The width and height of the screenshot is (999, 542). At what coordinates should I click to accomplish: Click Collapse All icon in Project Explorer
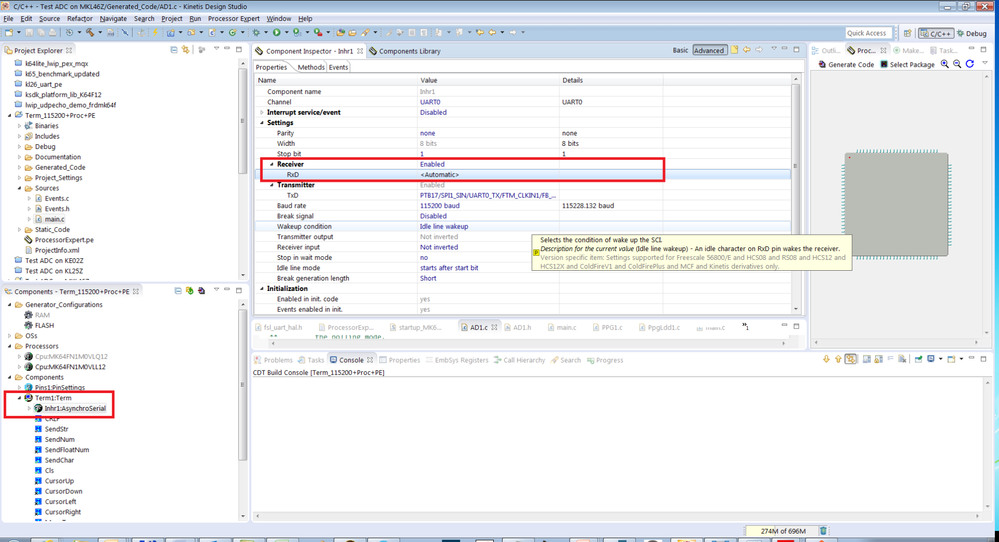pos(174,50)
